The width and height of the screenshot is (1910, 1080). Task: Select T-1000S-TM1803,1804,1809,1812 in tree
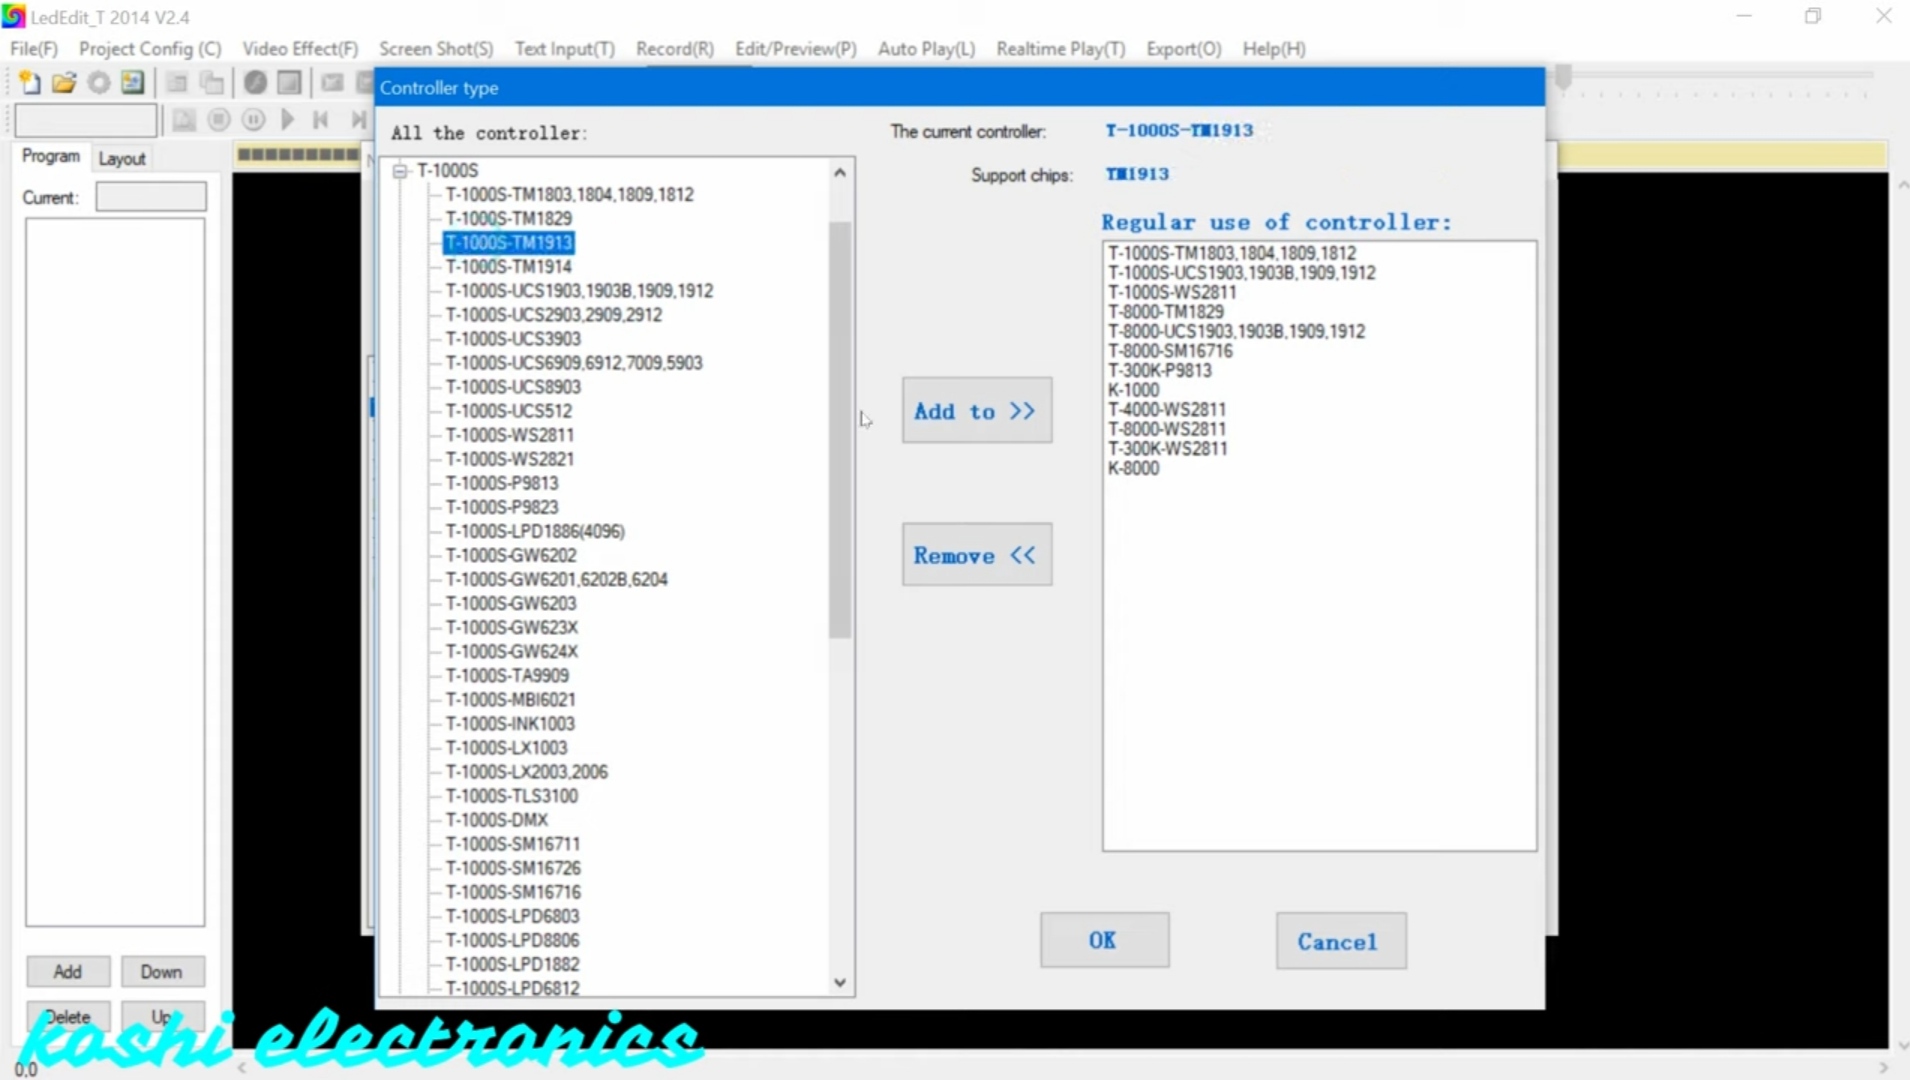pyautogui.click(x=570, y=194)
